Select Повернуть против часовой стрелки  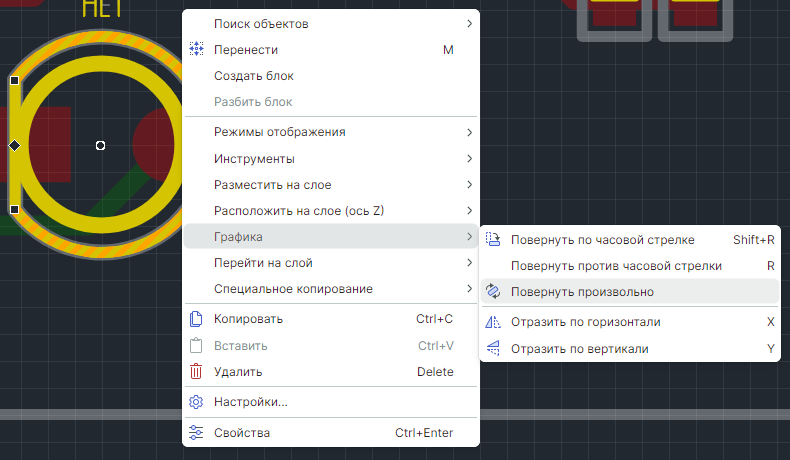point(630,266)
